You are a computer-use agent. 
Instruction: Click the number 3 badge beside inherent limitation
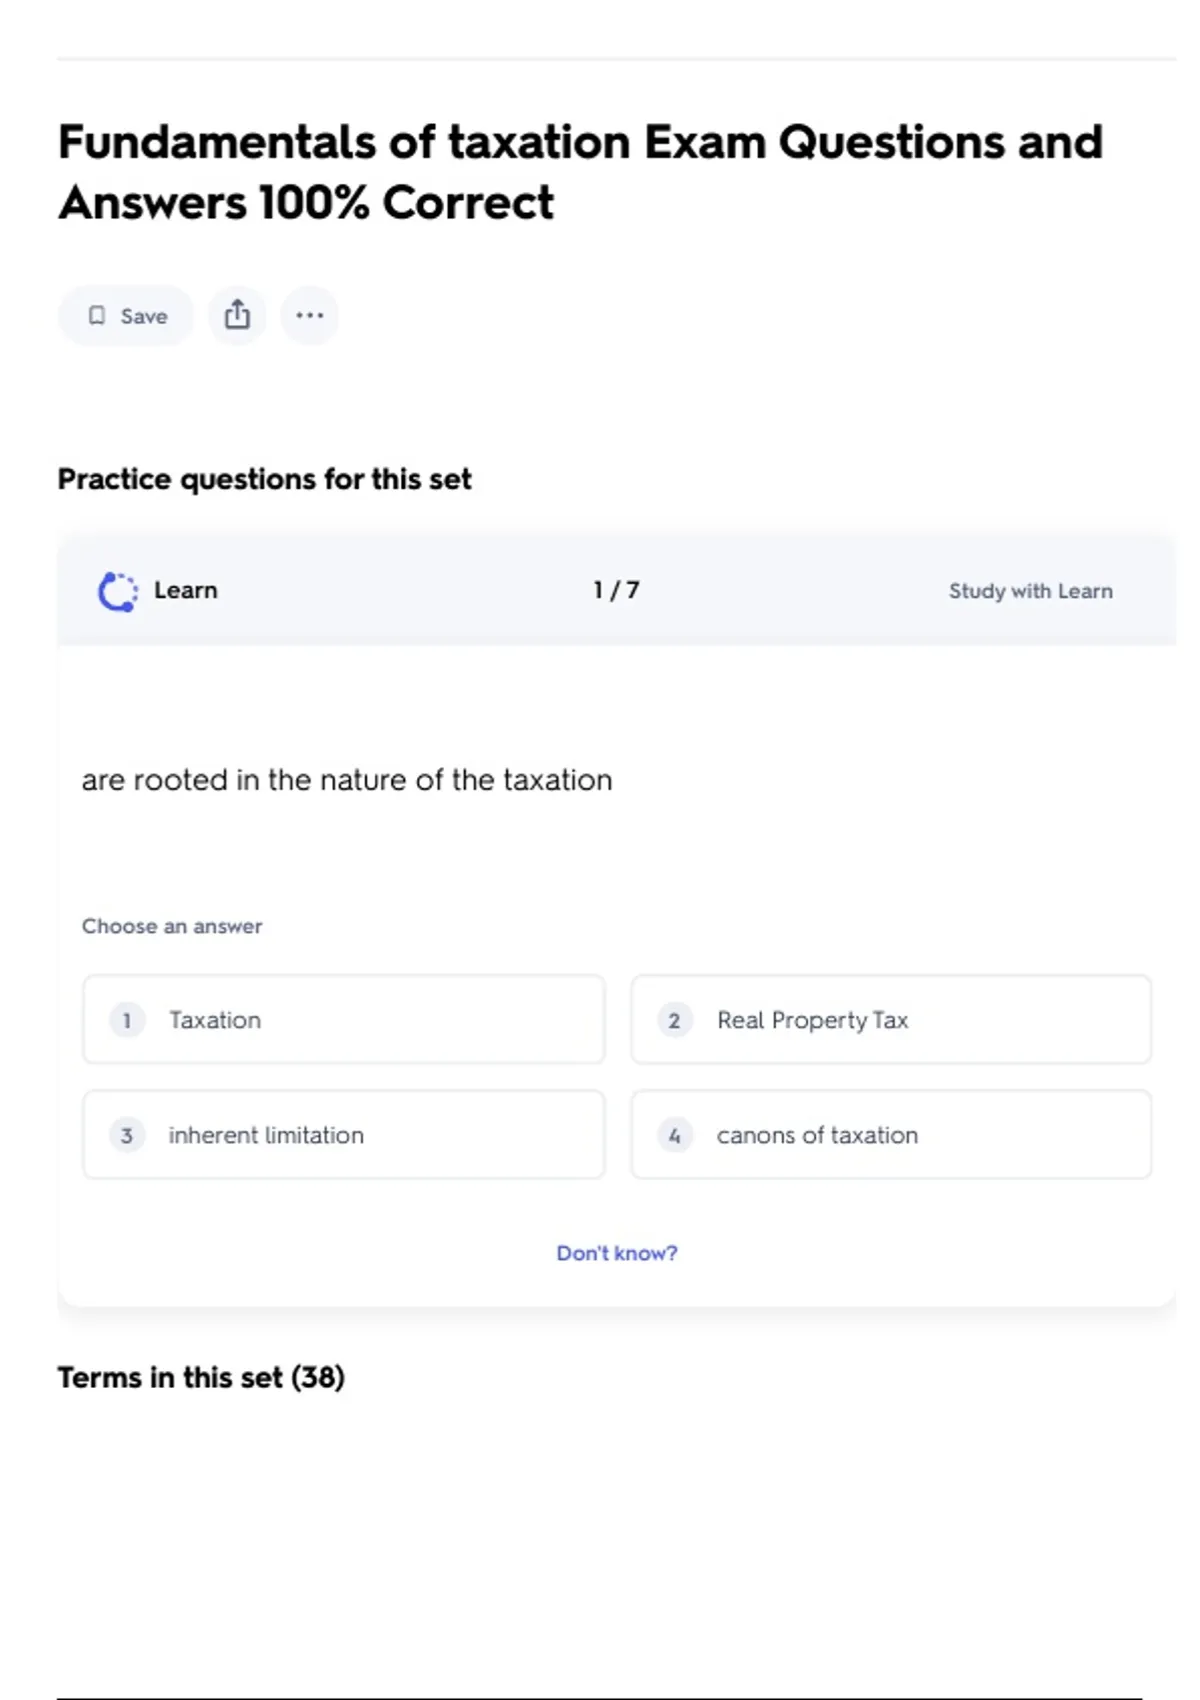[x=127, y=1135]
